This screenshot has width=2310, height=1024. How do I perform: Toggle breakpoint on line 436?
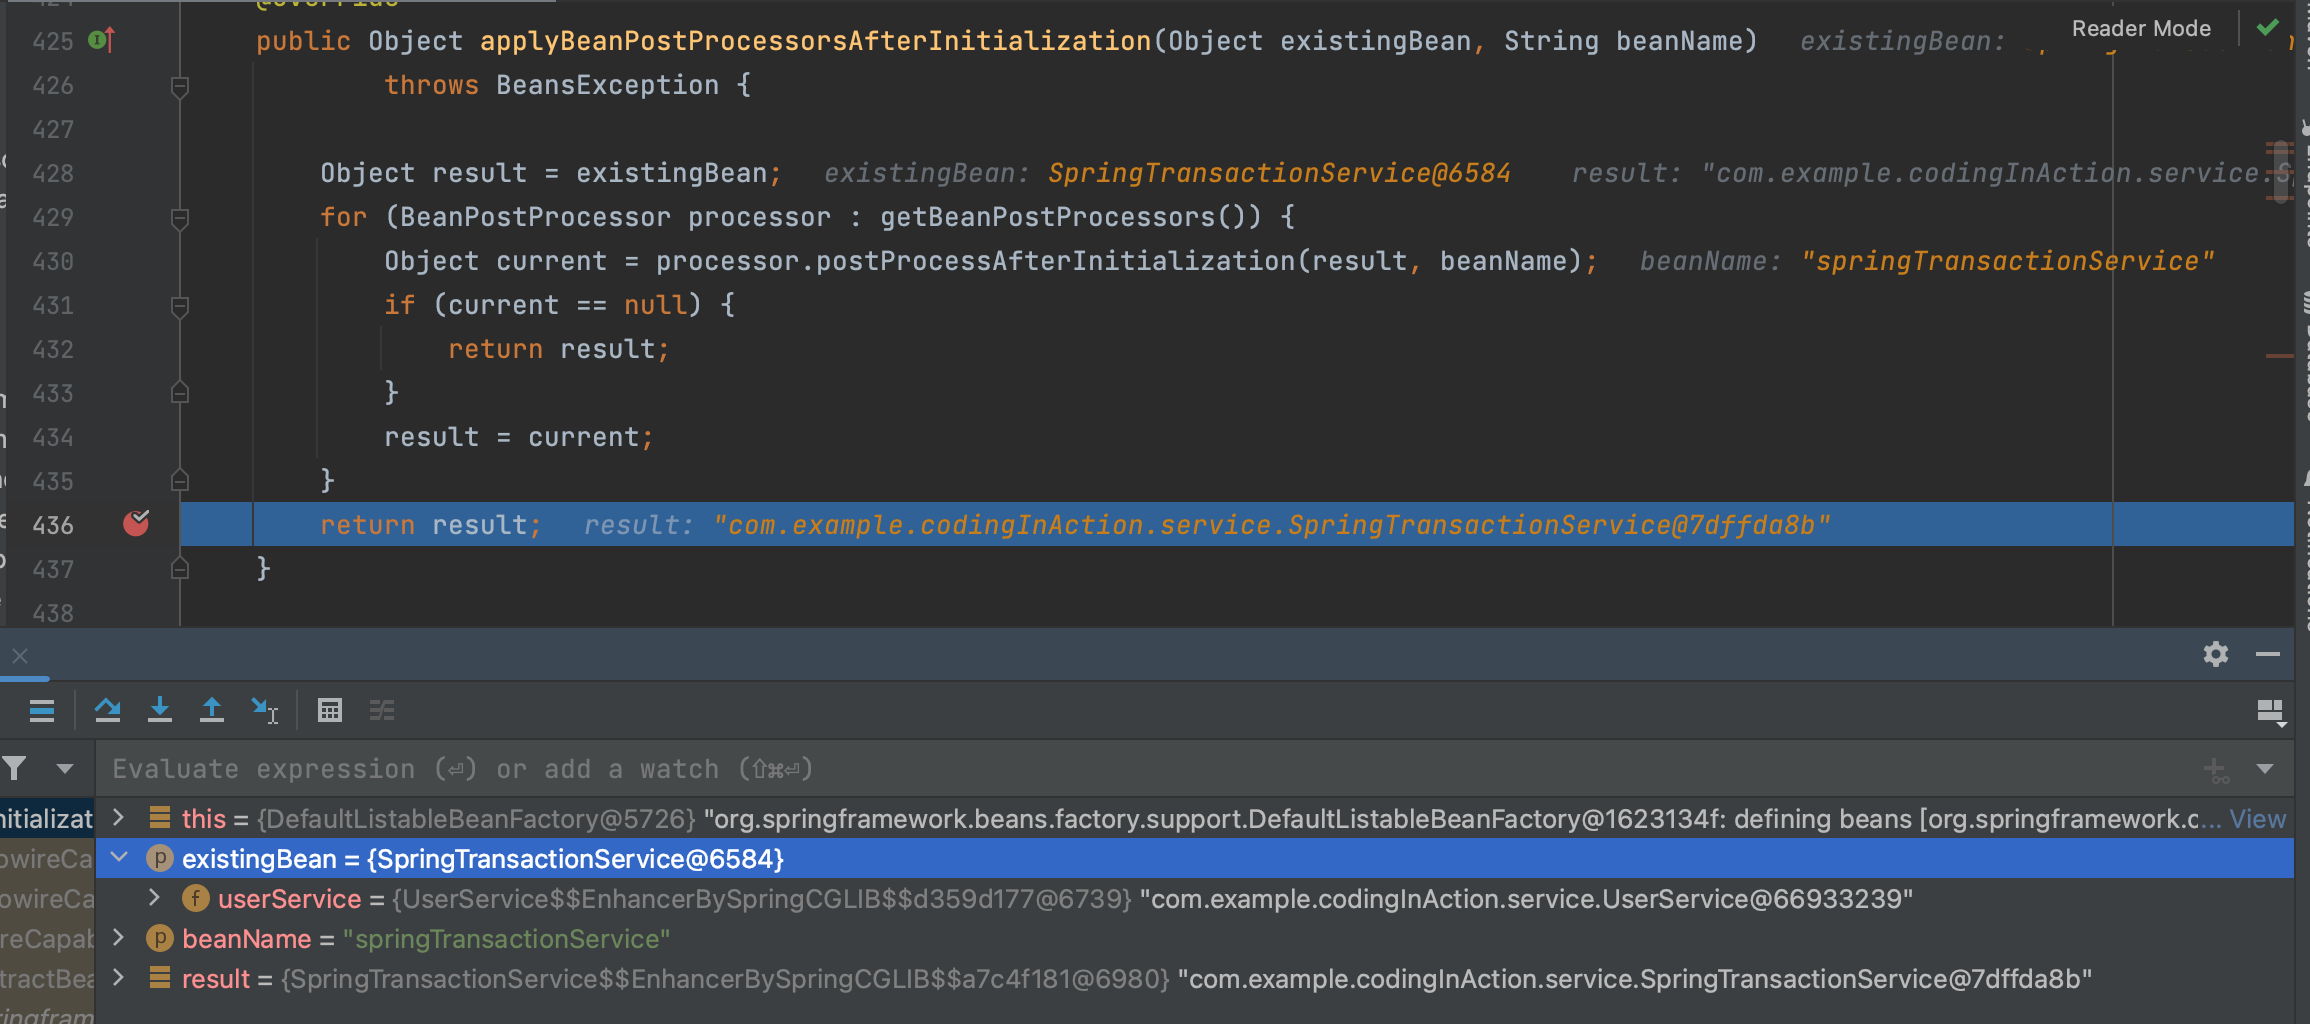pyautogui.click(x=136, y=524)
